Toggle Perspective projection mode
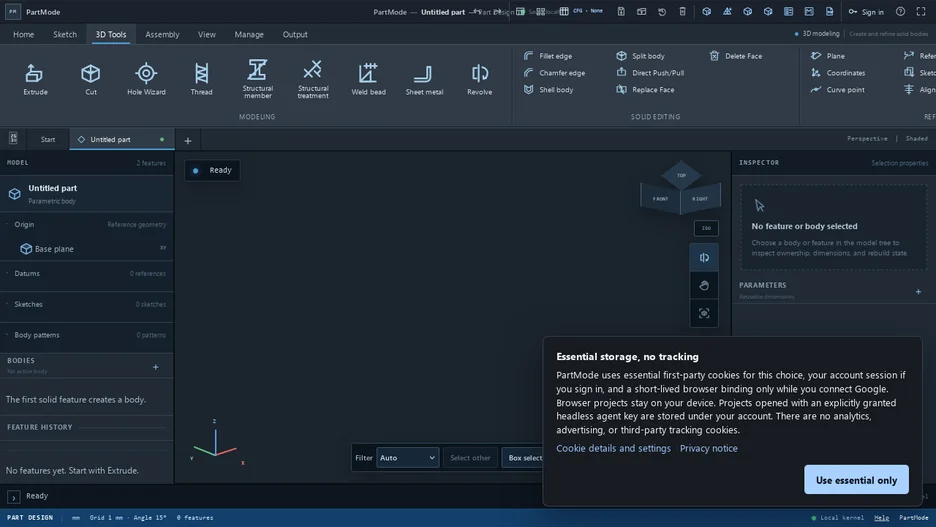The height and width of the screenshot is (527, 936). coord(867,138)
